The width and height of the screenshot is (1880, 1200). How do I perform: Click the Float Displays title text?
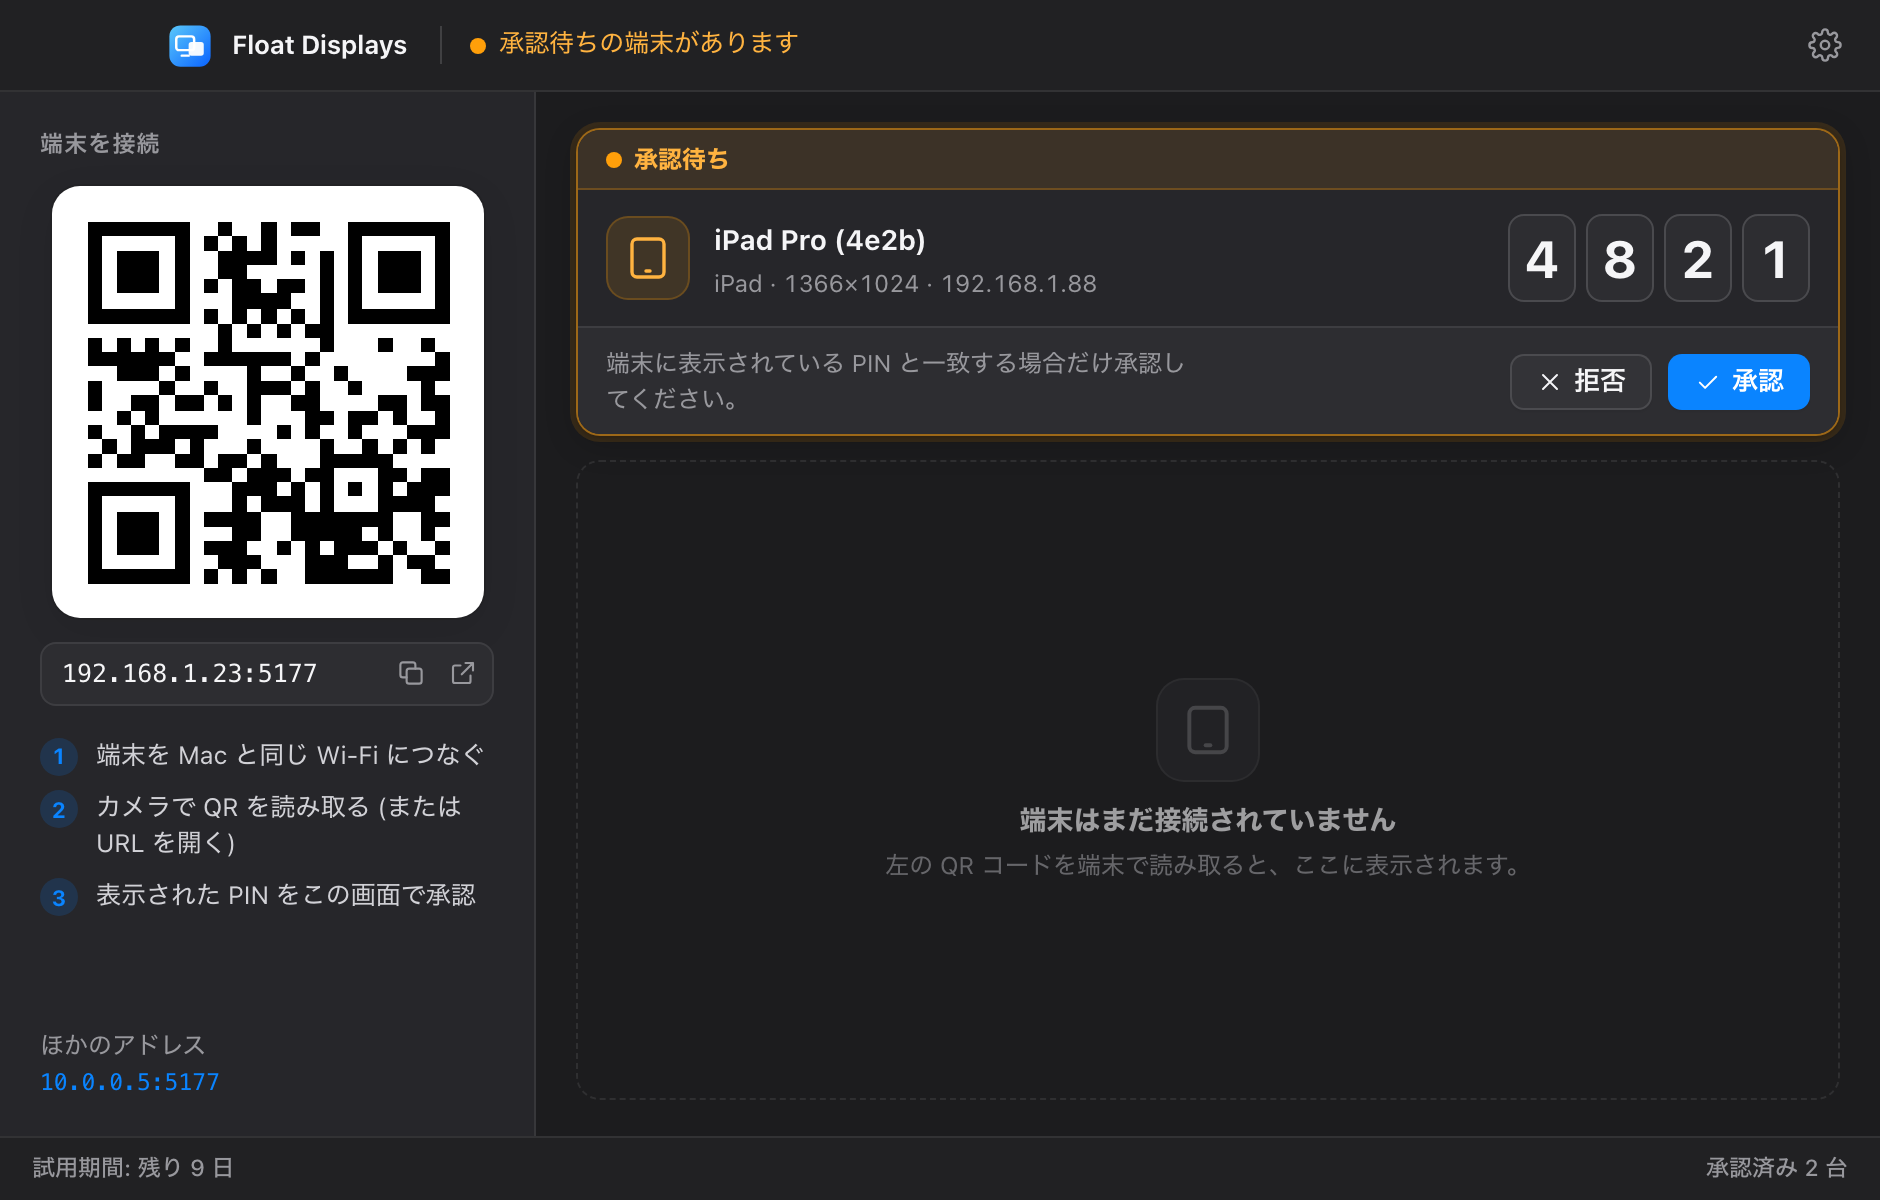click(x=319, y=46)
